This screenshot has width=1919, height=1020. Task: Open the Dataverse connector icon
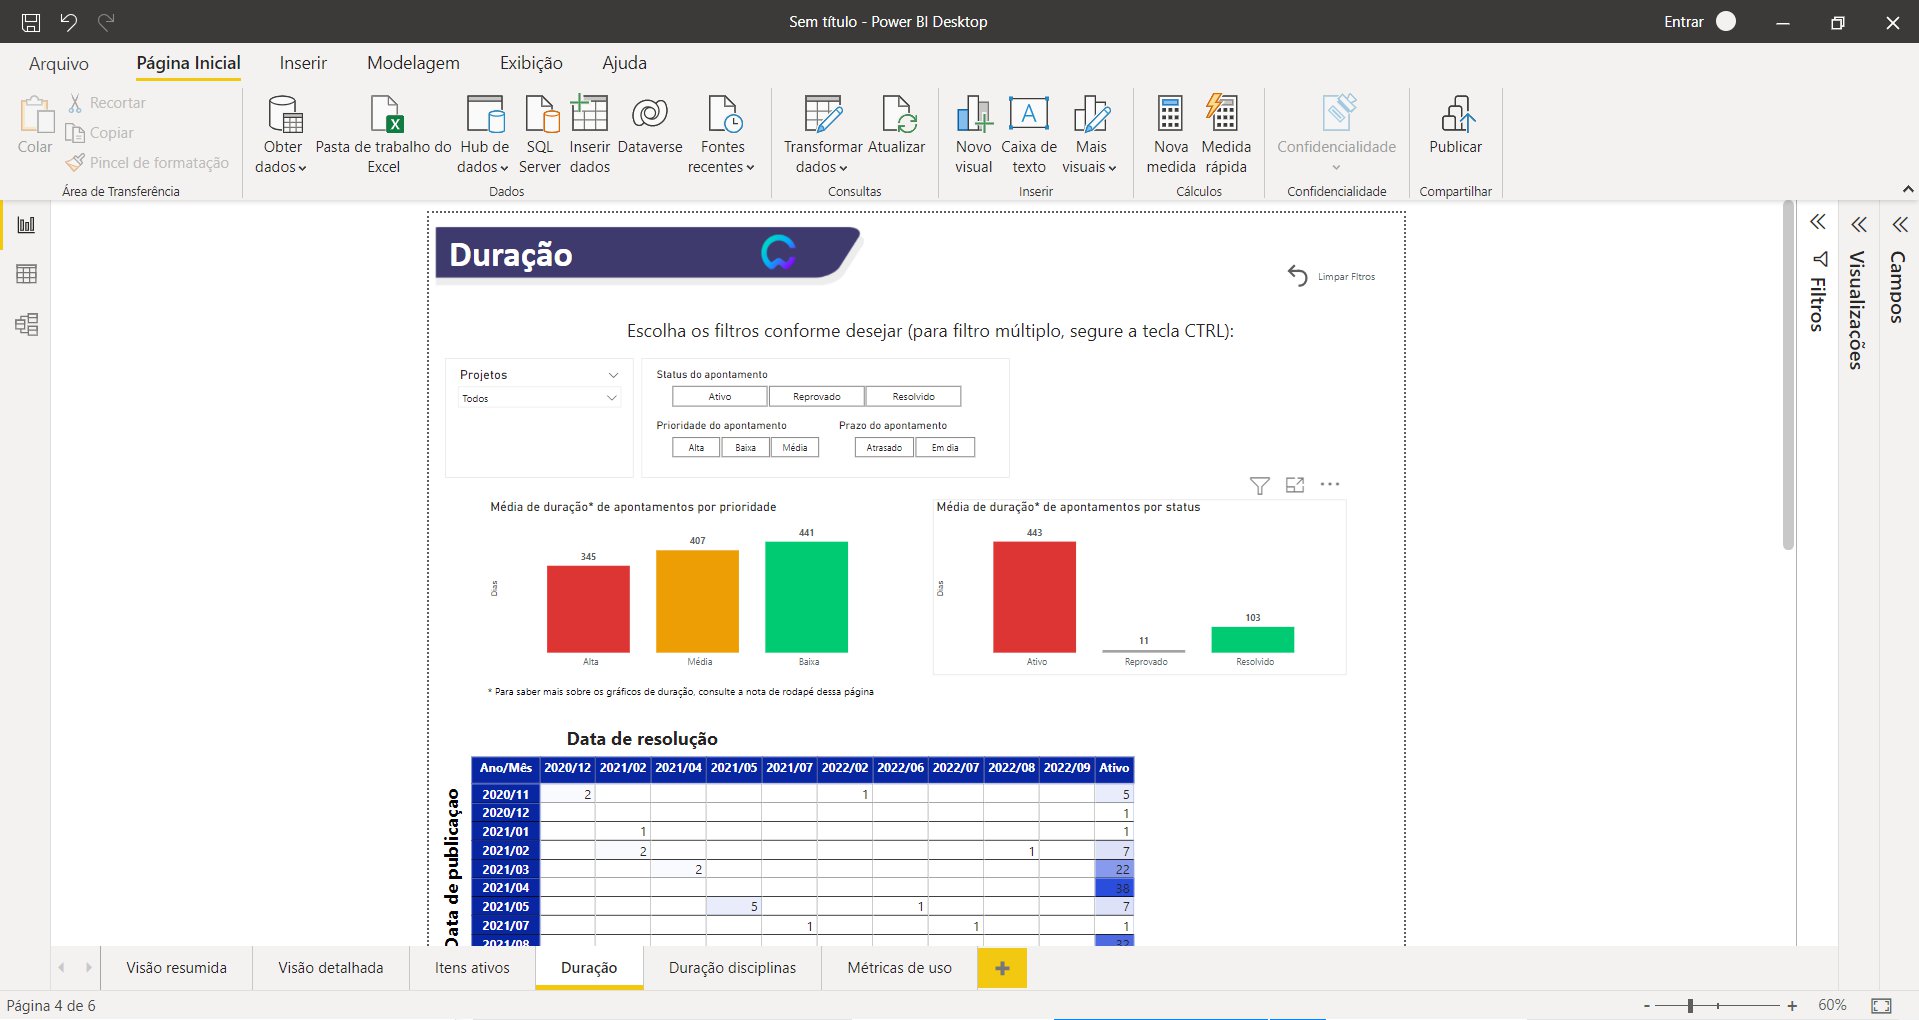tap(650, 114)
